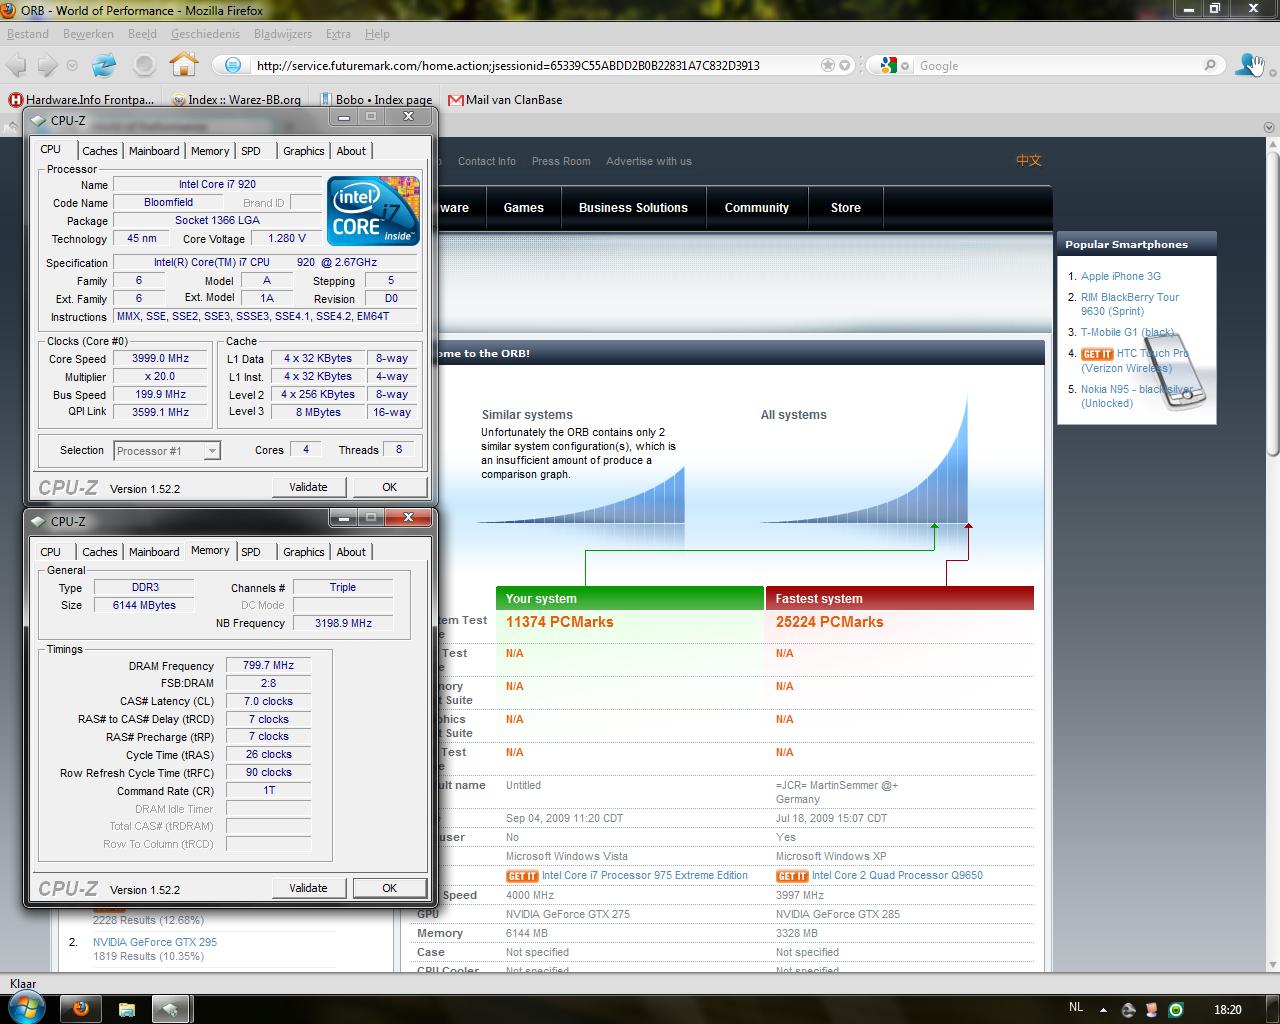Click GET IT badge for Core i7 975
Screen dimensions: 1280x1024
pos(522,876)
